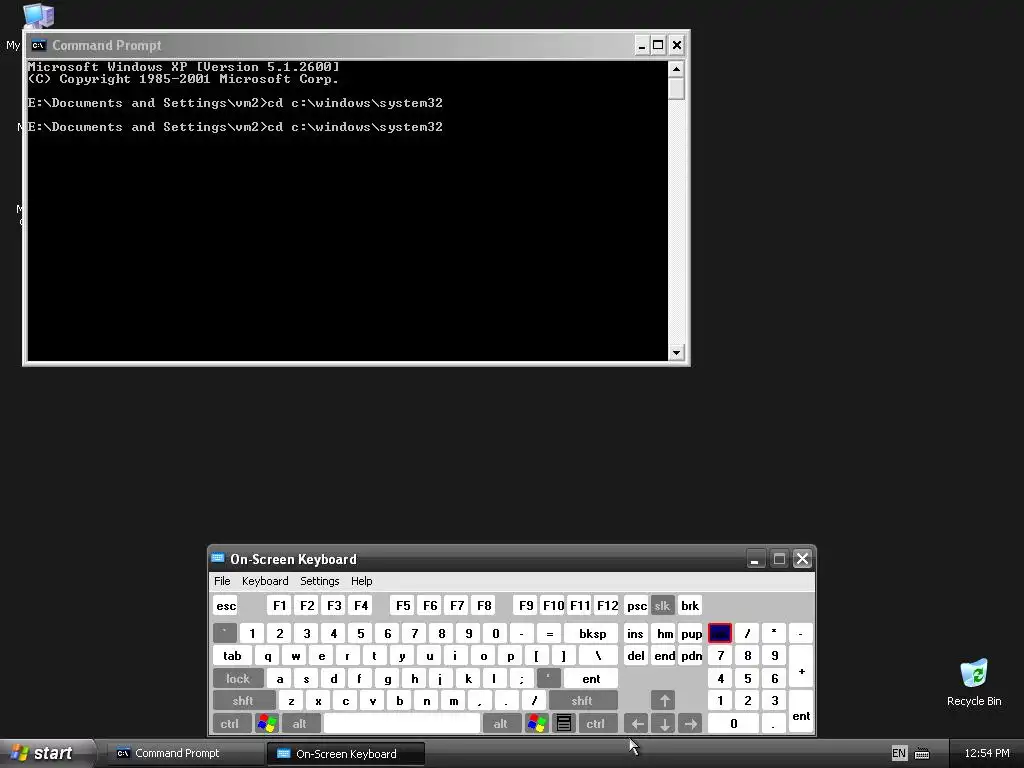Image resolution: width=1024 pixels, height=768 pixels.
Task: Click the hm key
Action: click(665, 633)
